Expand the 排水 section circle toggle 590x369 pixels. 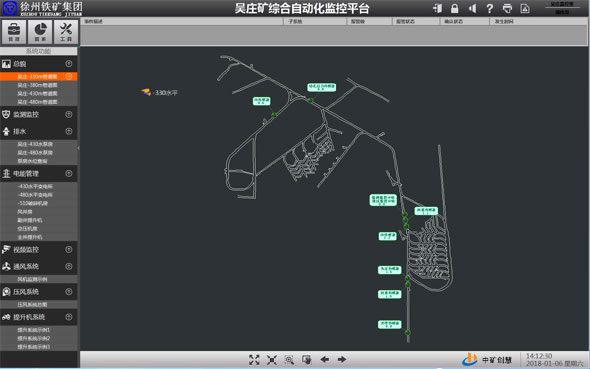coord(68,131)
